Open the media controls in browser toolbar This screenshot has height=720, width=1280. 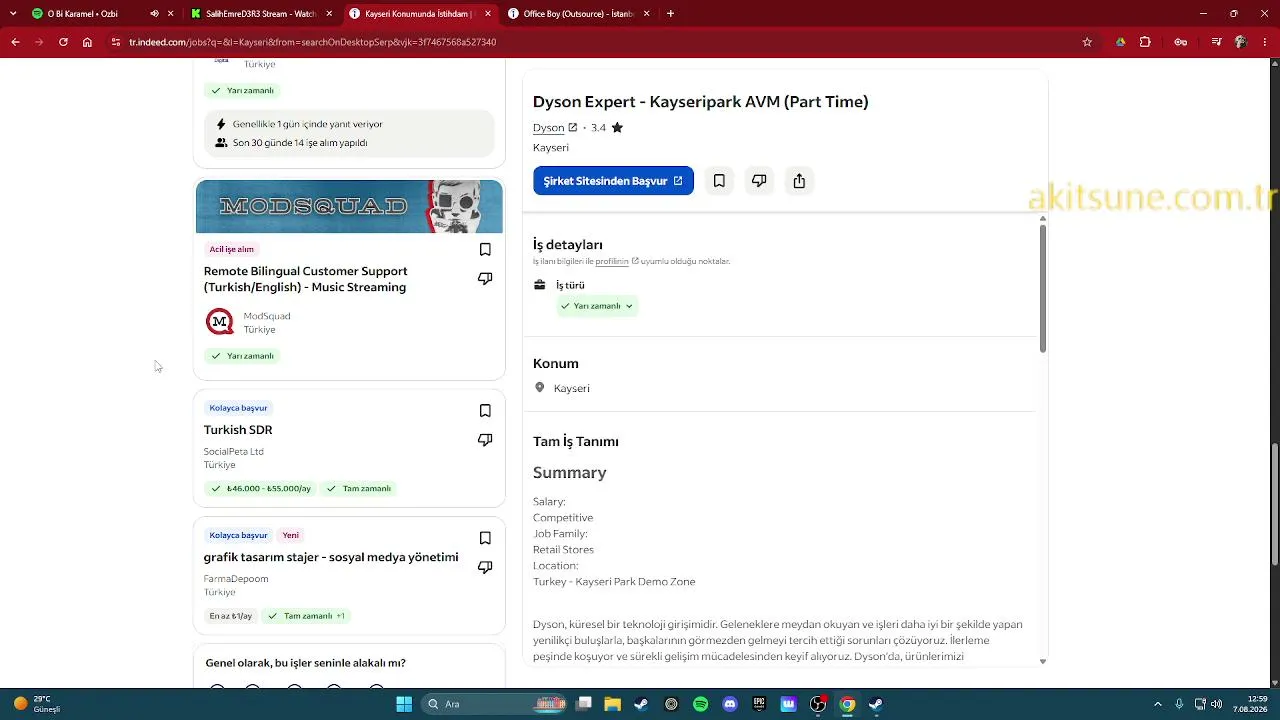(1216, 42)
